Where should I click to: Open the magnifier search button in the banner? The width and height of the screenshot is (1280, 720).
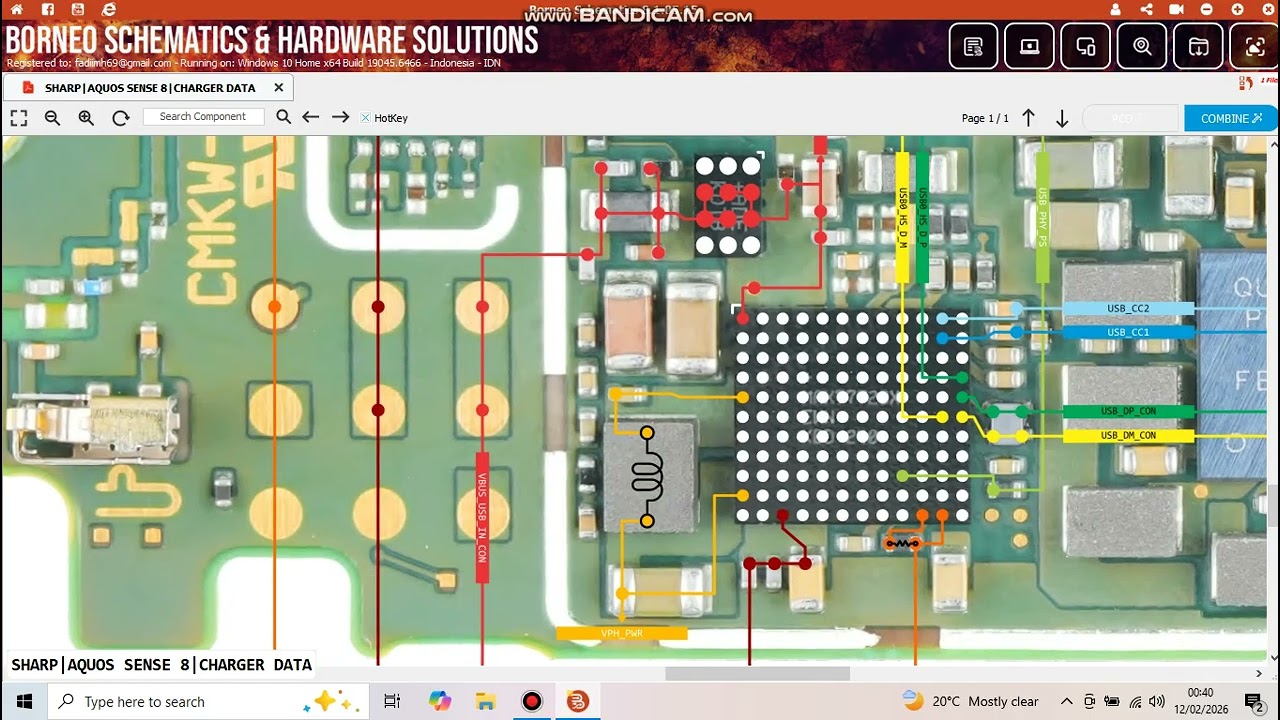(x=1142, y=46)
